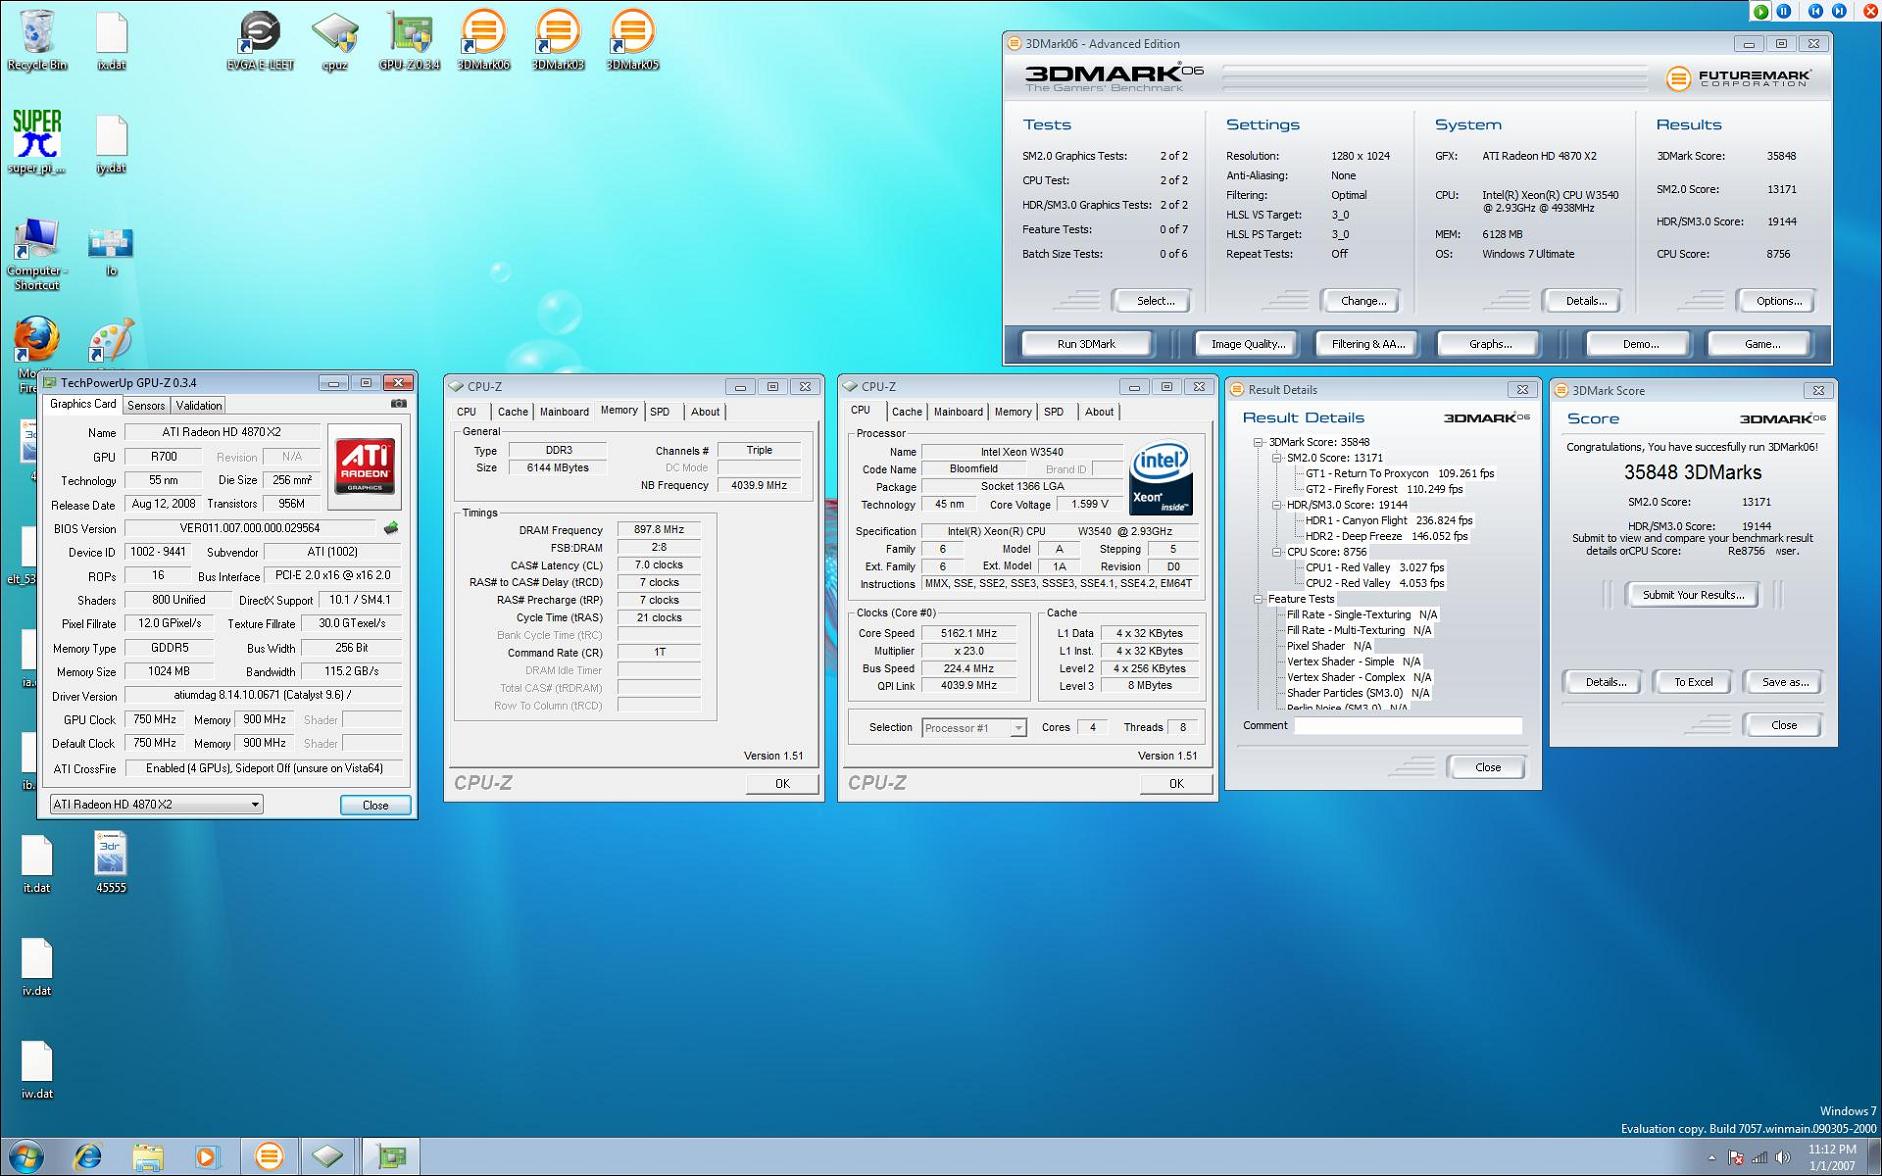Click the Run 3DMark button
1882x1176 pixels.
click(x=1086, y=344)
